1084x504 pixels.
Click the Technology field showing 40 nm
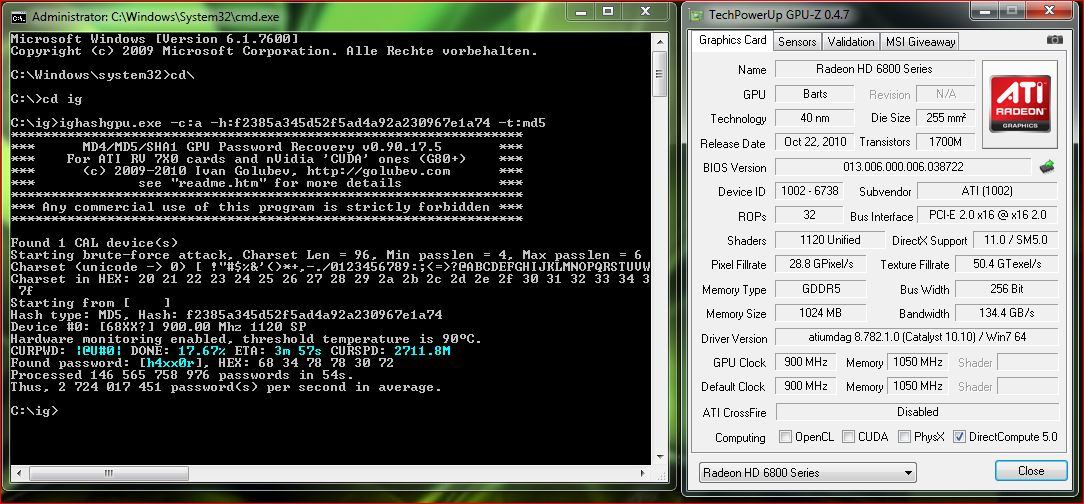(x=814, y=118)
